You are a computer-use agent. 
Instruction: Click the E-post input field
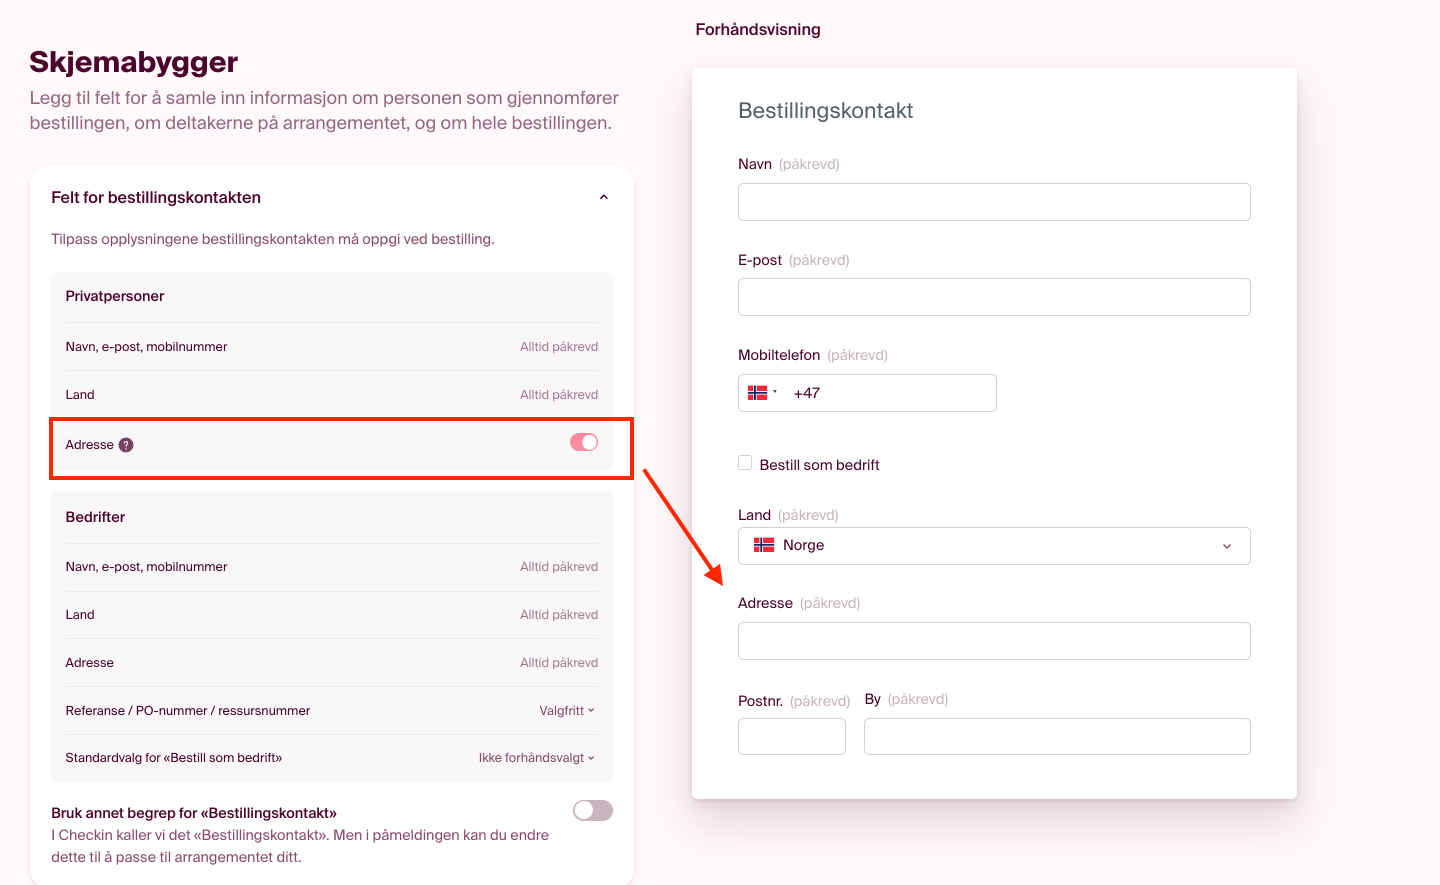coord(994,297)
